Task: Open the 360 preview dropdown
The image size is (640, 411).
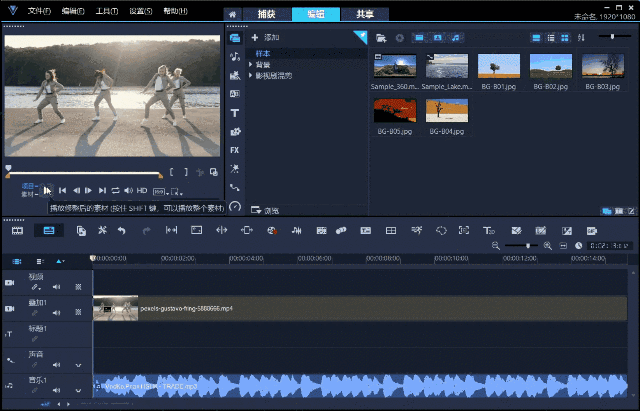Action: pos(160,191)
